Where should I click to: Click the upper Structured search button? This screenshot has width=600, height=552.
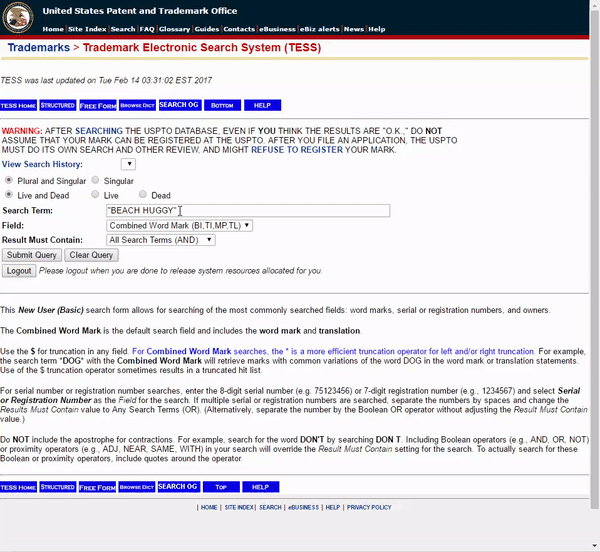coord(58,105)
